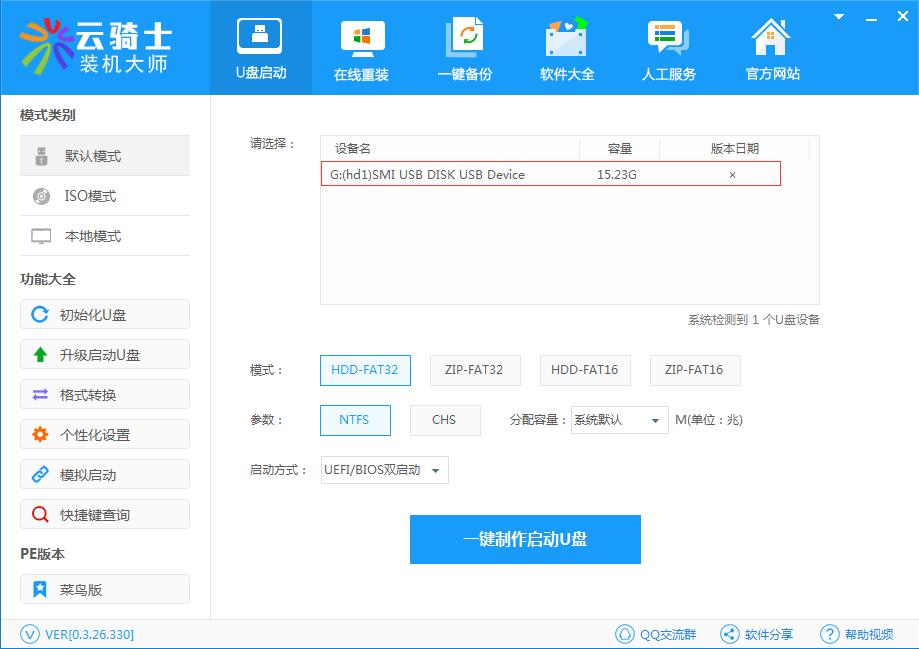Click the swap arrows icon on 格式转换
Screen dimensions: 919x649
tap(40, 395)
